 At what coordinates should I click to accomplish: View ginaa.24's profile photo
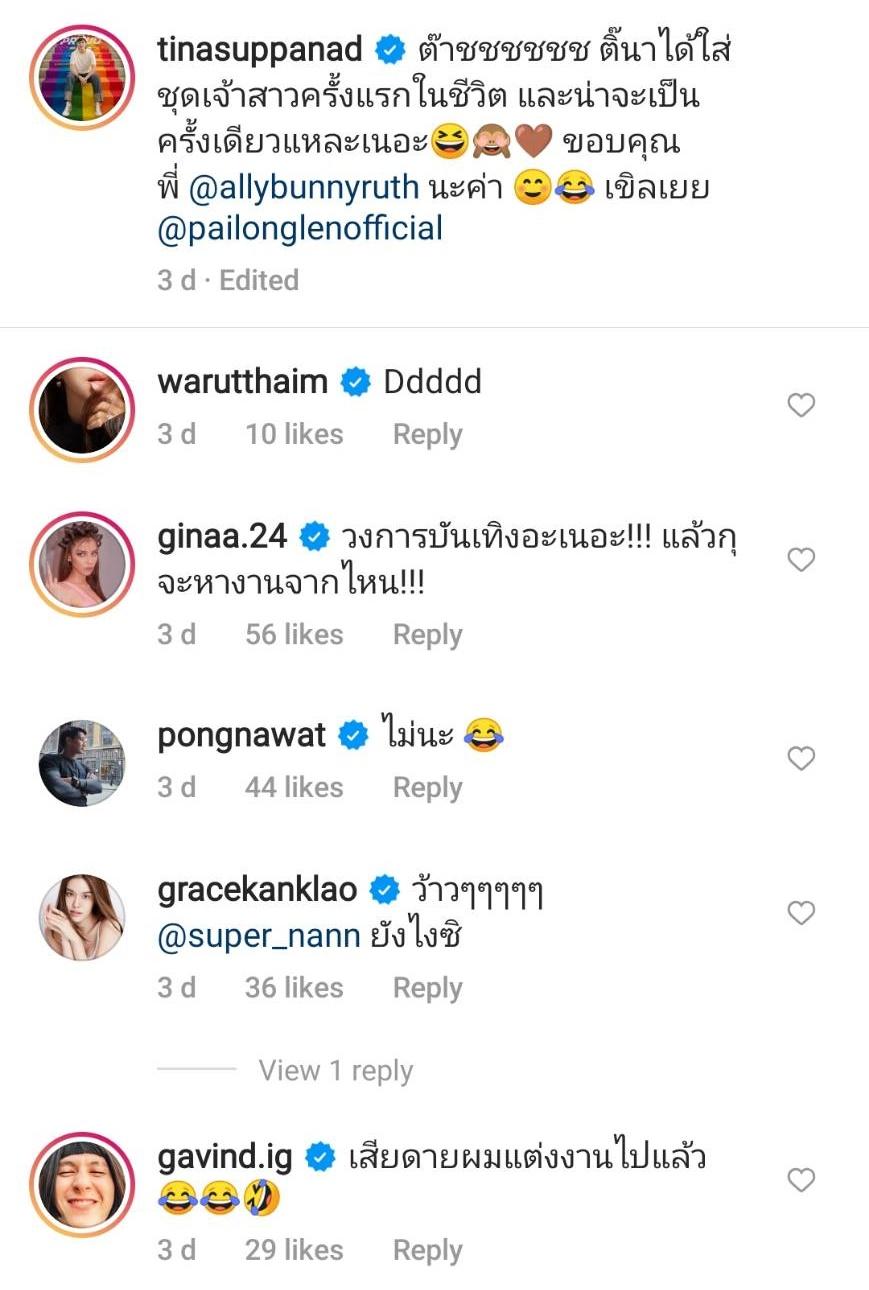coord(82,563)
